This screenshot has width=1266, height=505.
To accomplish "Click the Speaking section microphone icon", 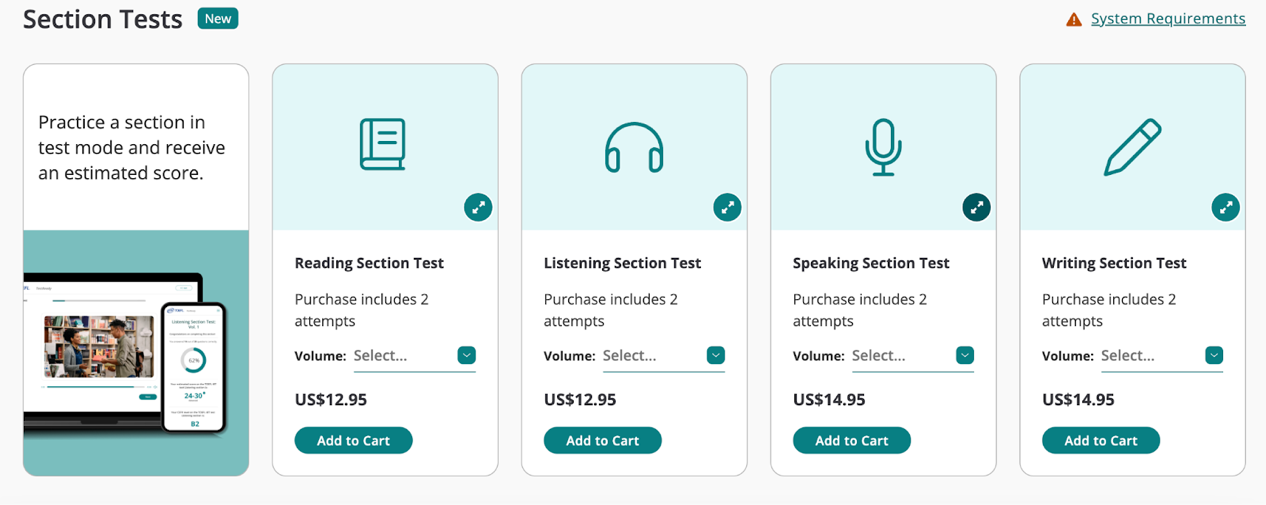I will pos(883,147).
